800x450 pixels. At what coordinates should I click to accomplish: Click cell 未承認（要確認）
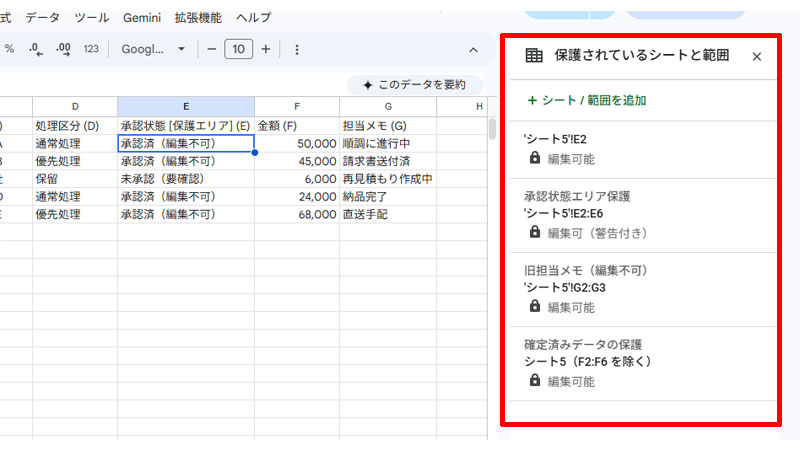(186, 179)
